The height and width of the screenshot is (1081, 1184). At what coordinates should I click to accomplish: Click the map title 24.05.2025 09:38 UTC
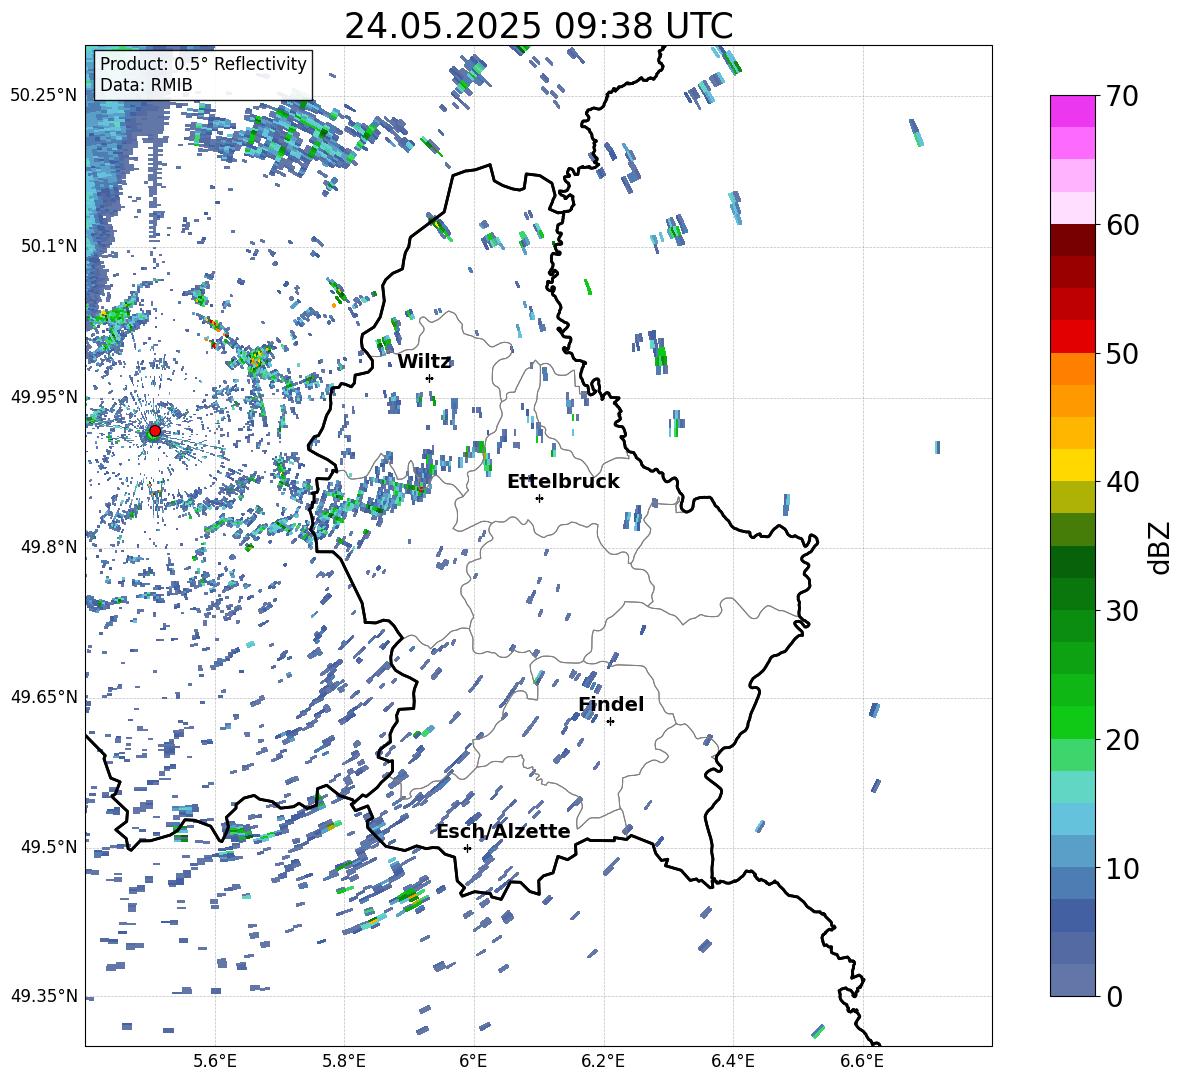(x=538, y=26)
